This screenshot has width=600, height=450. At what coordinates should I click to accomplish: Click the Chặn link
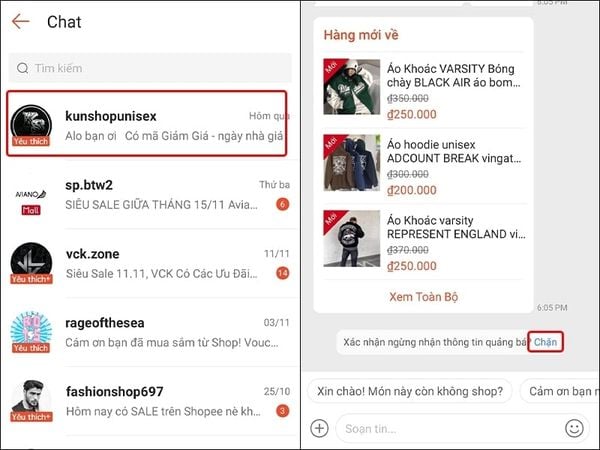pos(545,342)
